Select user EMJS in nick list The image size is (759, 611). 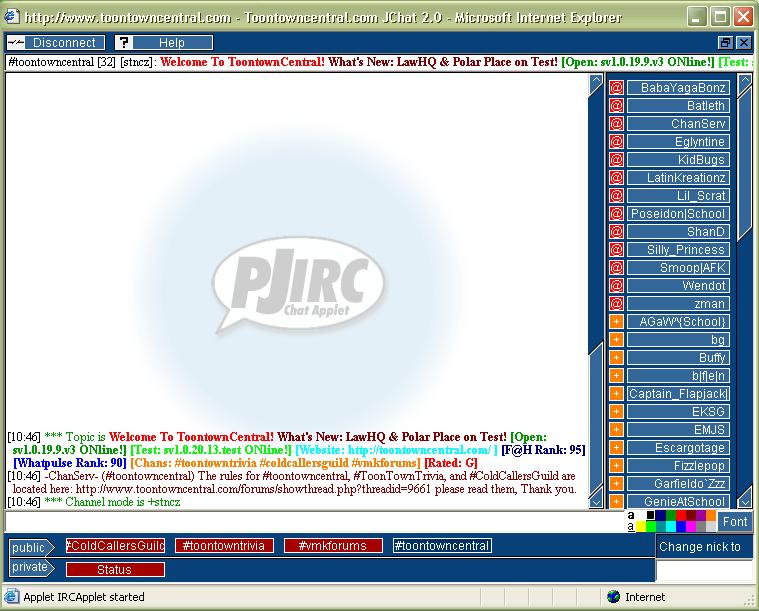[678, 429]
